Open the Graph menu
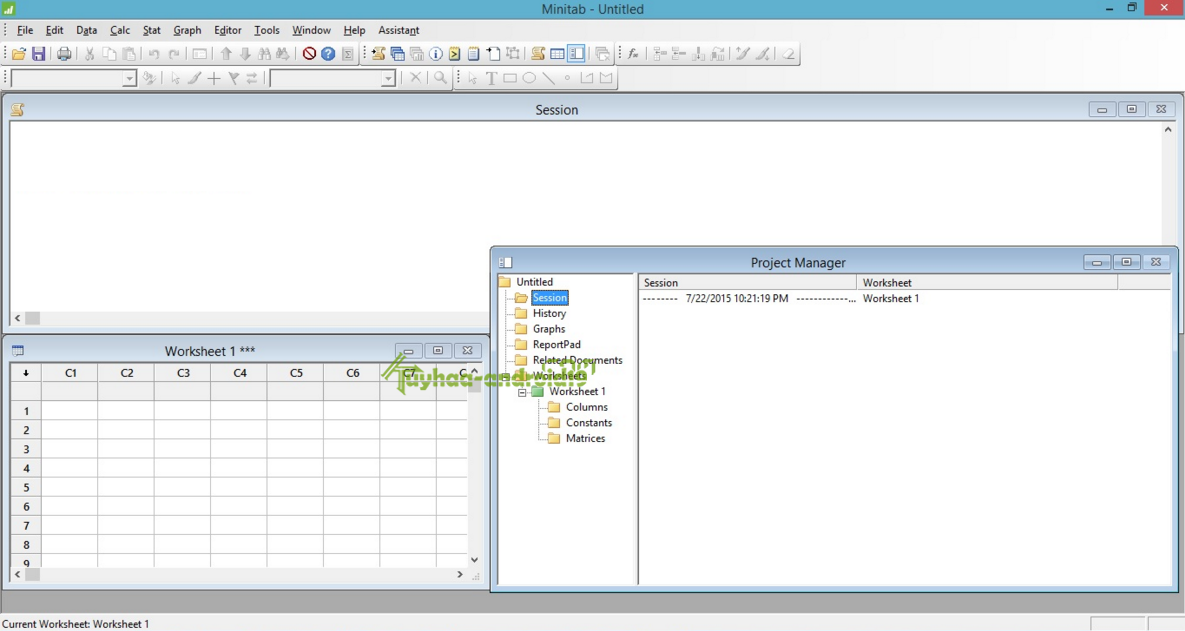Viewport: 1185px width, 631px height. [x=187, y=30]
